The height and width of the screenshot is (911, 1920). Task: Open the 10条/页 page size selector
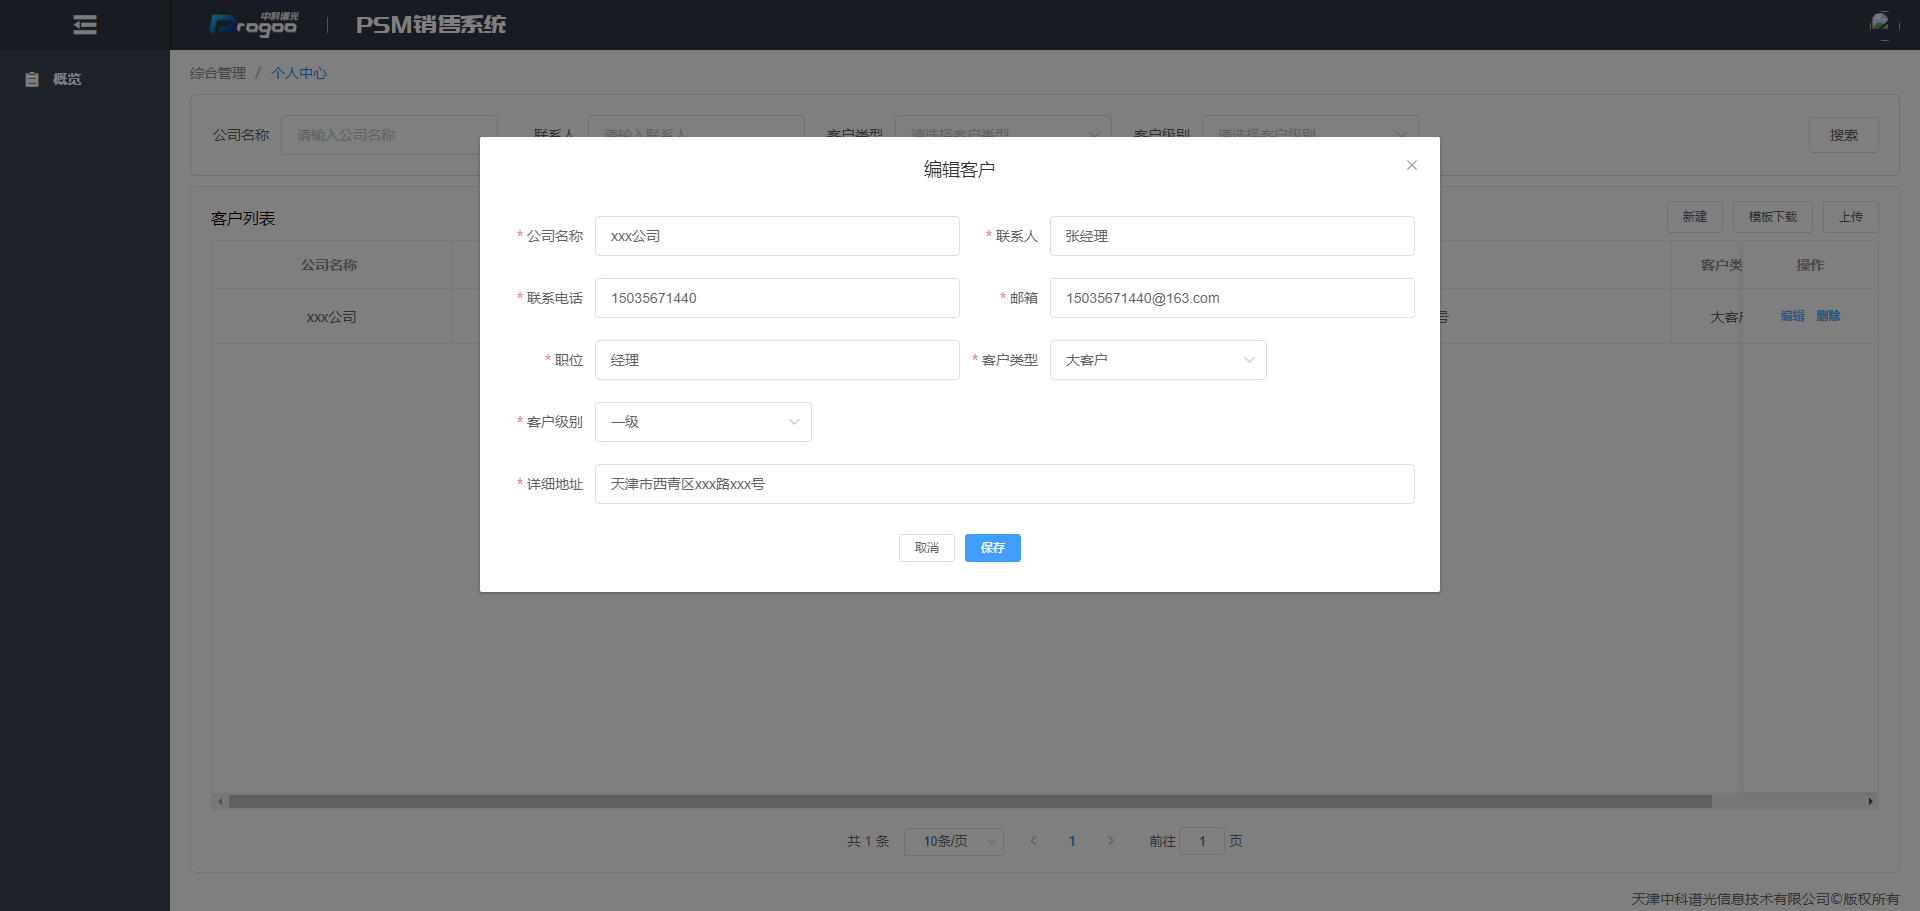point(953,841)
